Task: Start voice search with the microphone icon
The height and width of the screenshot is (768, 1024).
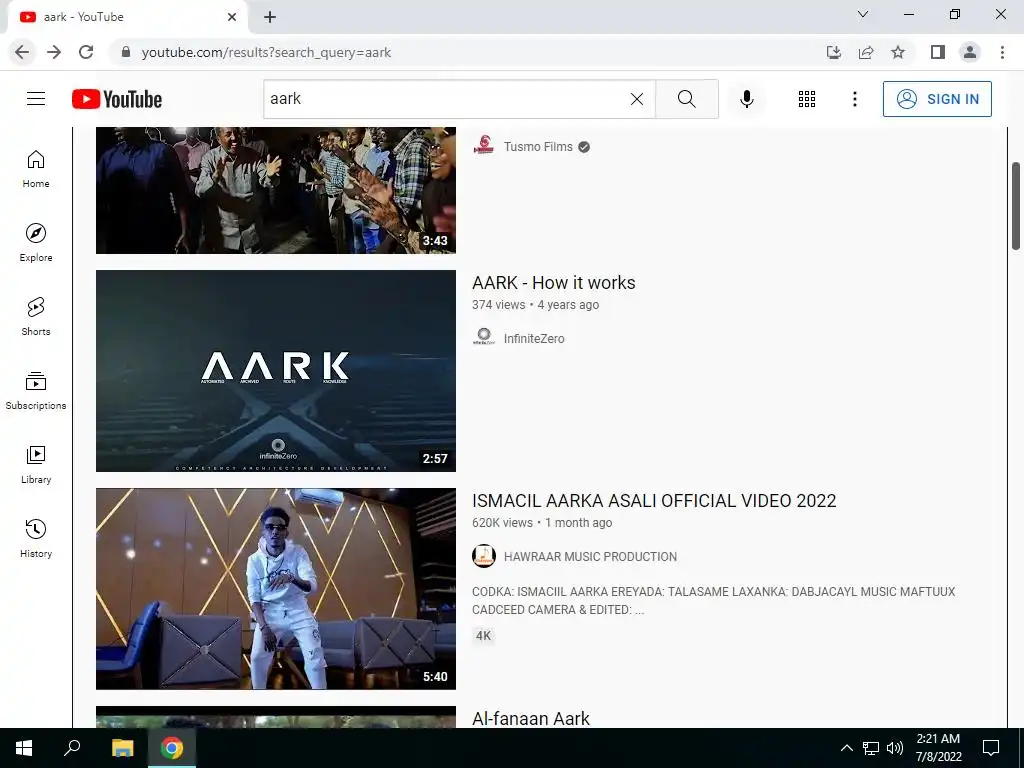Action: [746, 99]
